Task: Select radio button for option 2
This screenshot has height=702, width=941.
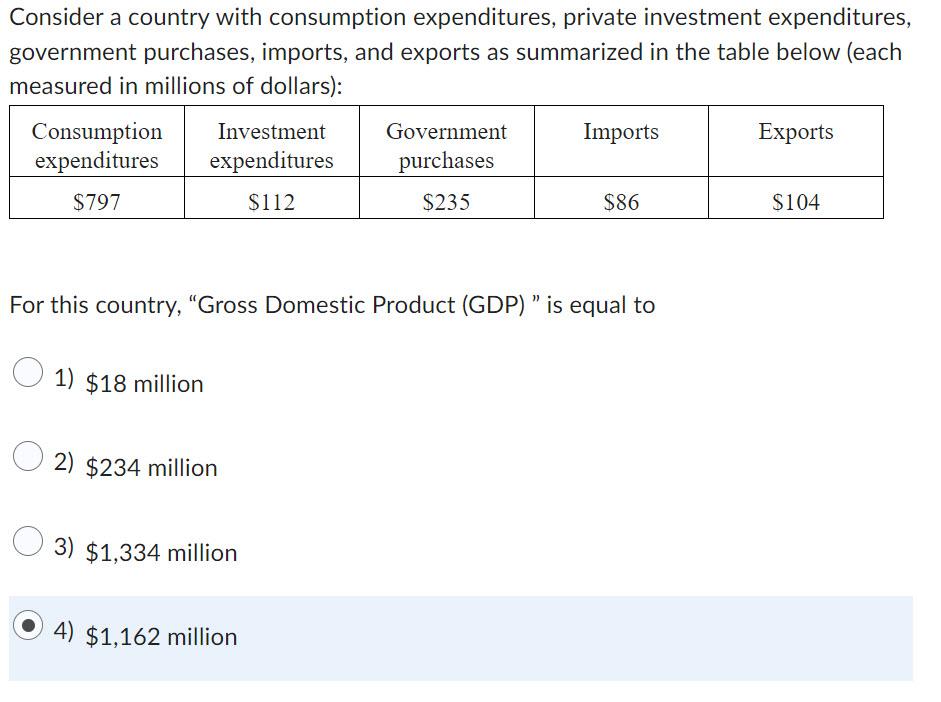Action: click(27, 458)
